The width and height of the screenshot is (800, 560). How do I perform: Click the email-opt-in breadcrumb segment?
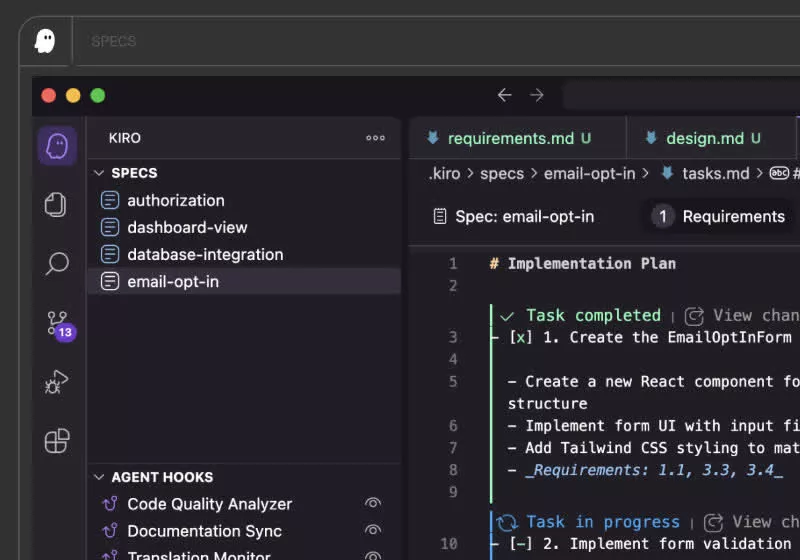coord(590,173)
